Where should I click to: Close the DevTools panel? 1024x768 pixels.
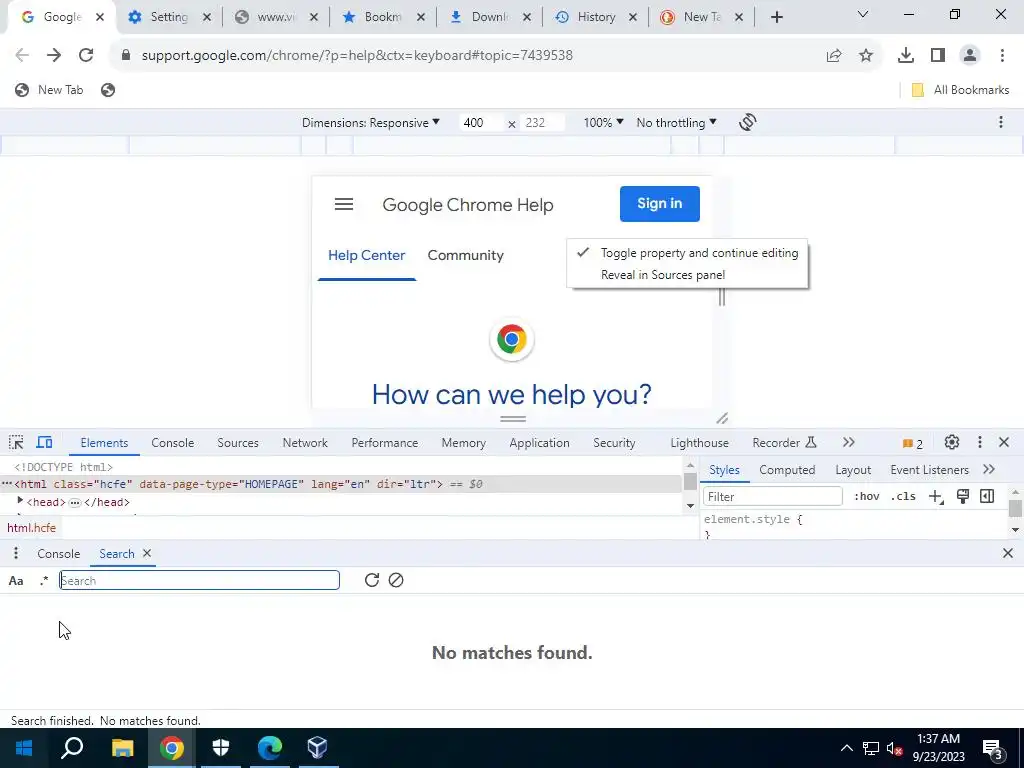(1004, 443)
